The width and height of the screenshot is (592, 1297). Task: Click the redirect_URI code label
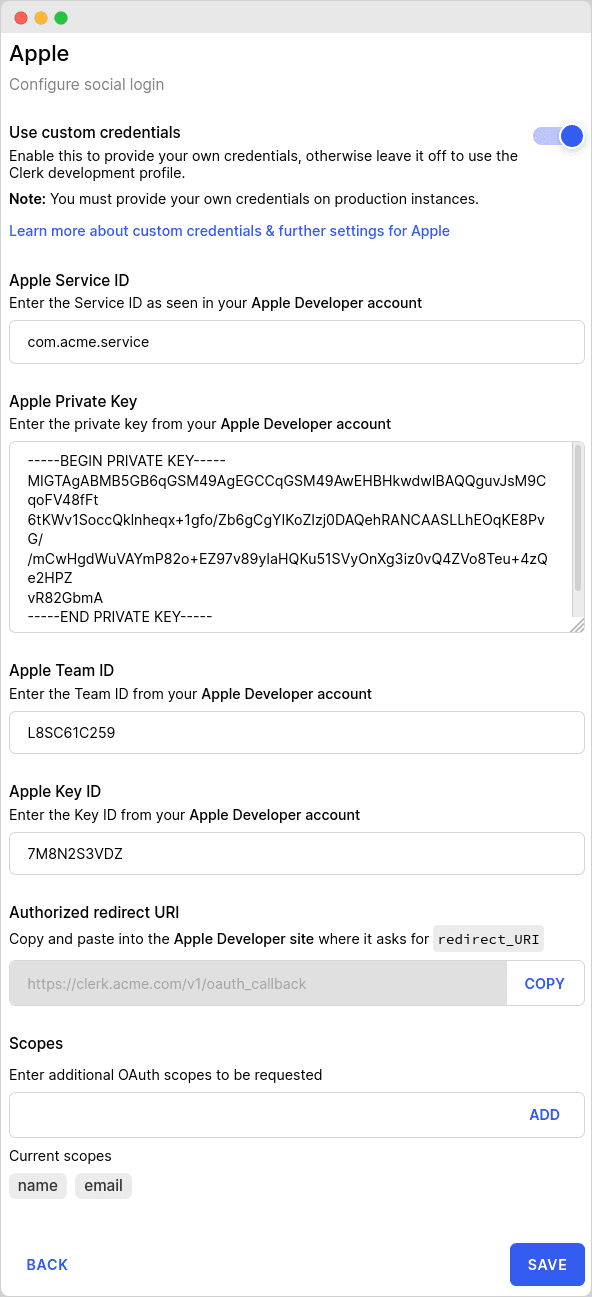[490, 939]
